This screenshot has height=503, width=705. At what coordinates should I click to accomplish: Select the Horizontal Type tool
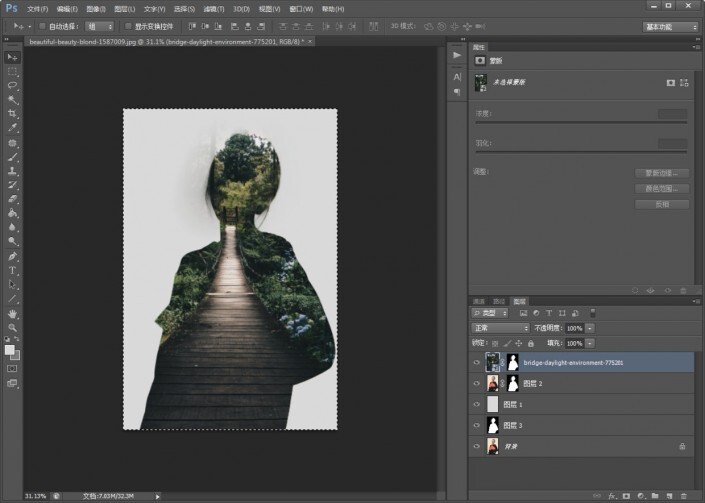click(13, 270)
